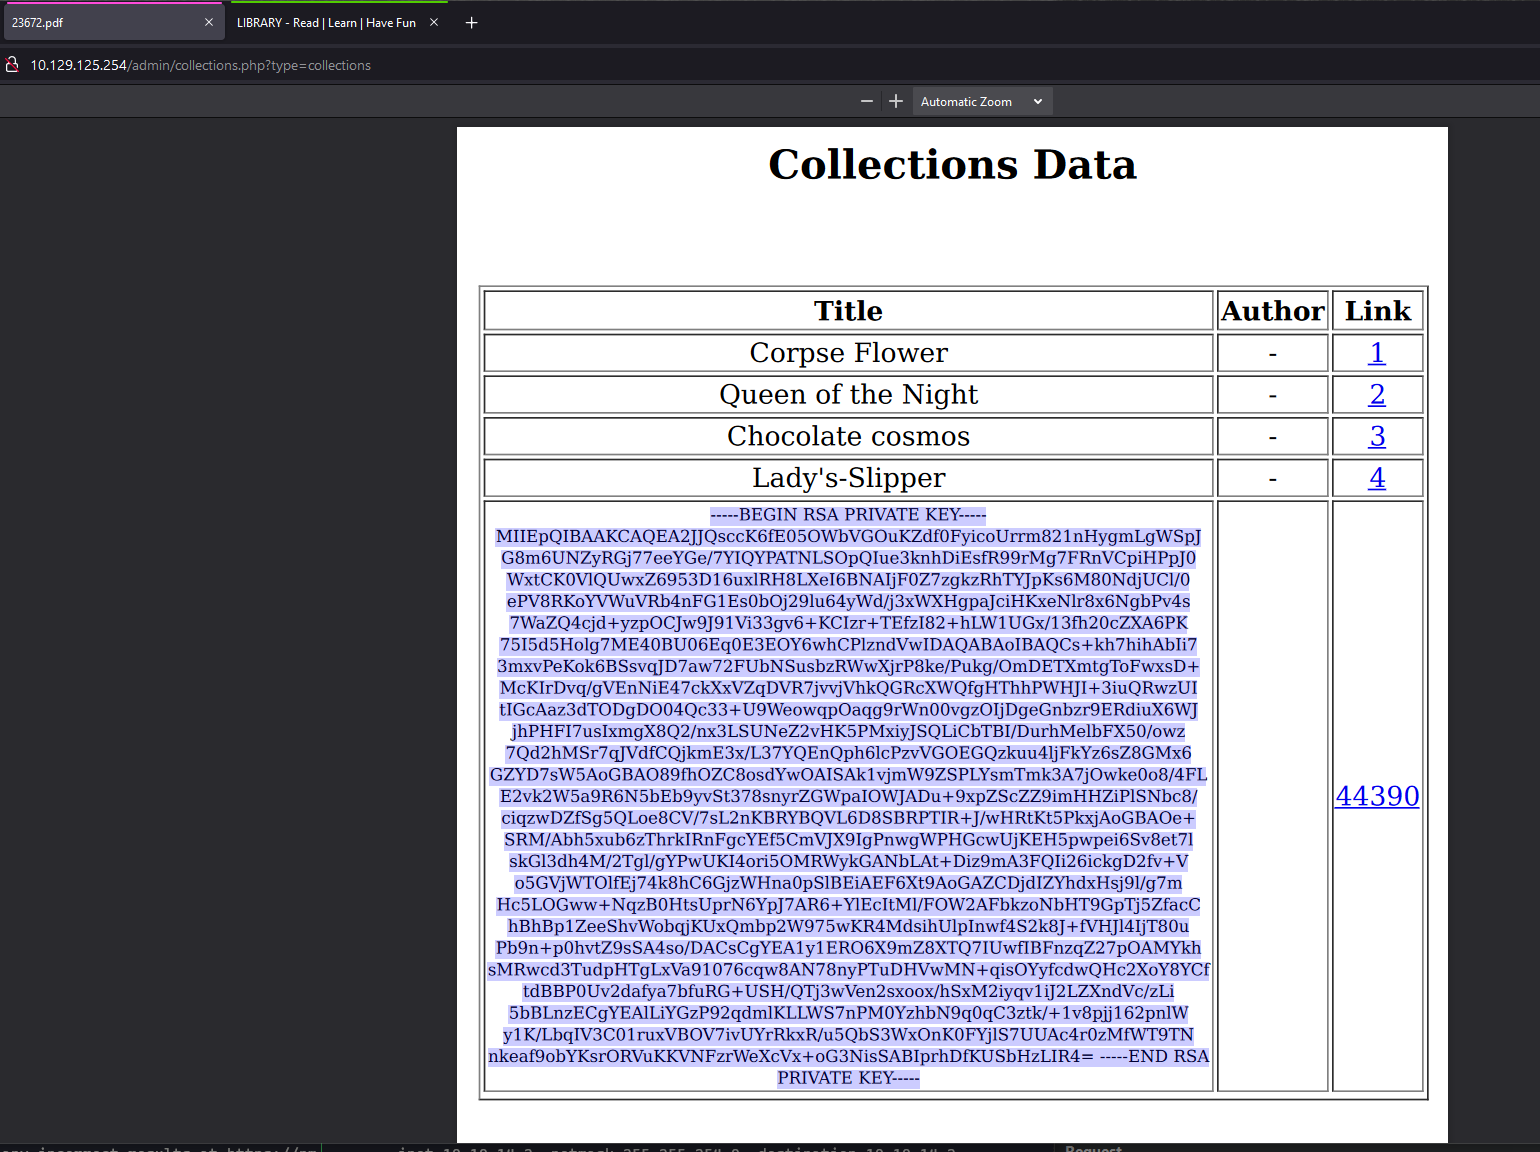
Task: Click the Author column header
Action: (1272, 311)
